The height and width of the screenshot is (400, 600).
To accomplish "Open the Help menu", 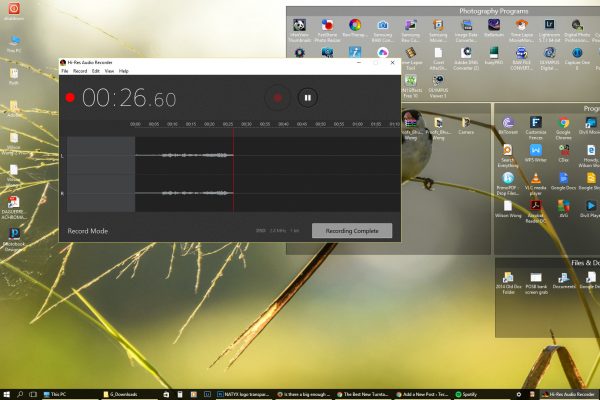I will [x=124, y=71].
